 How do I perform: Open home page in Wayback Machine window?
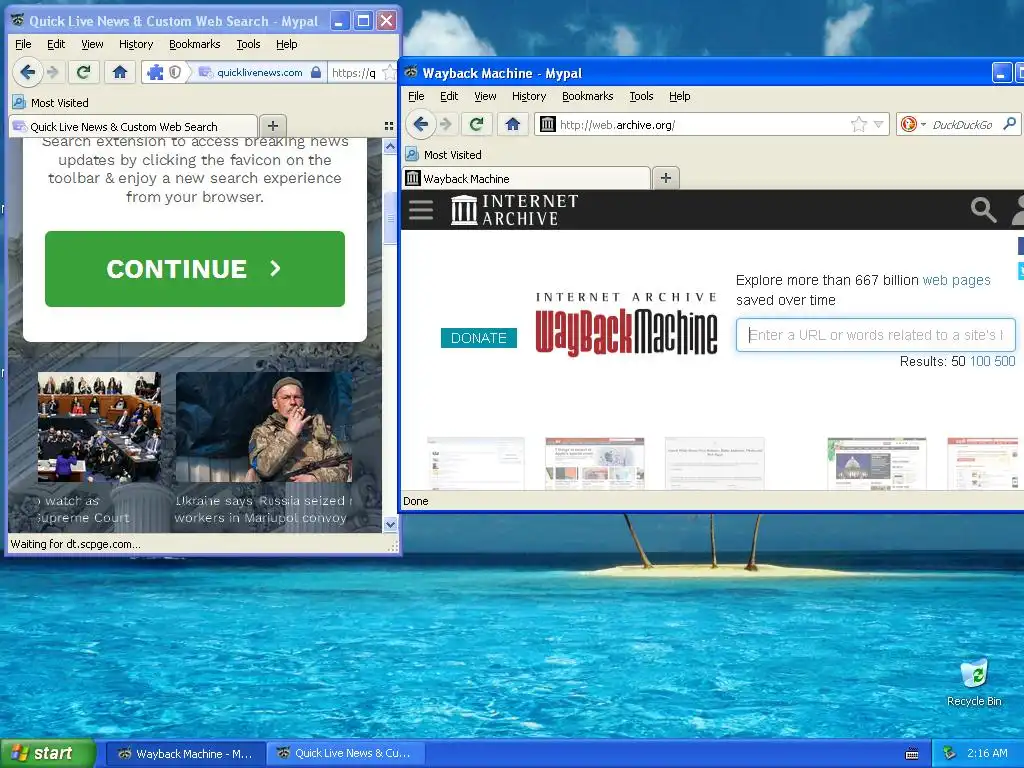513,124
